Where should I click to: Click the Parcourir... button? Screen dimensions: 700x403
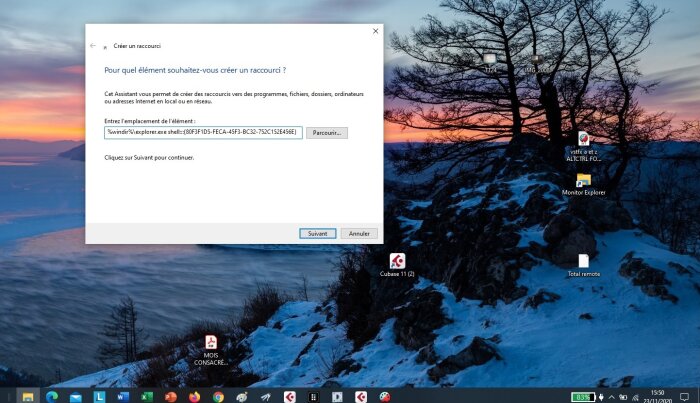[x=327, y=133]
